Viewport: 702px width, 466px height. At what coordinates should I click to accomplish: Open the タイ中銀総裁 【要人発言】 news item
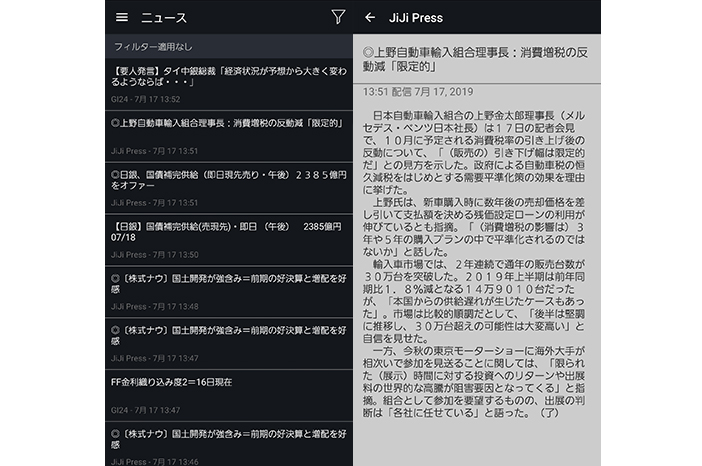point(228,78)
